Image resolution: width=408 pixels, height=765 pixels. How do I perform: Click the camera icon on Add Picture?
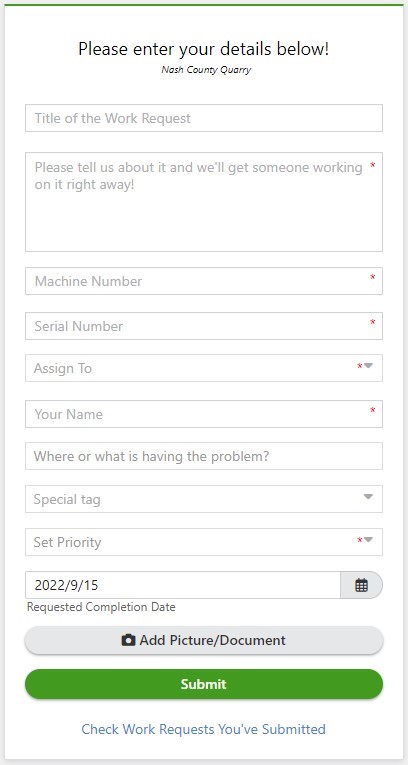click(x=128, y=640)
